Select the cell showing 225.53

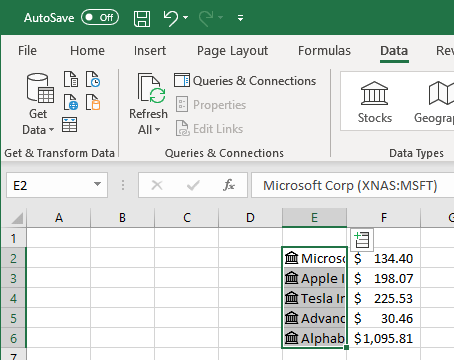coord(384,298)
